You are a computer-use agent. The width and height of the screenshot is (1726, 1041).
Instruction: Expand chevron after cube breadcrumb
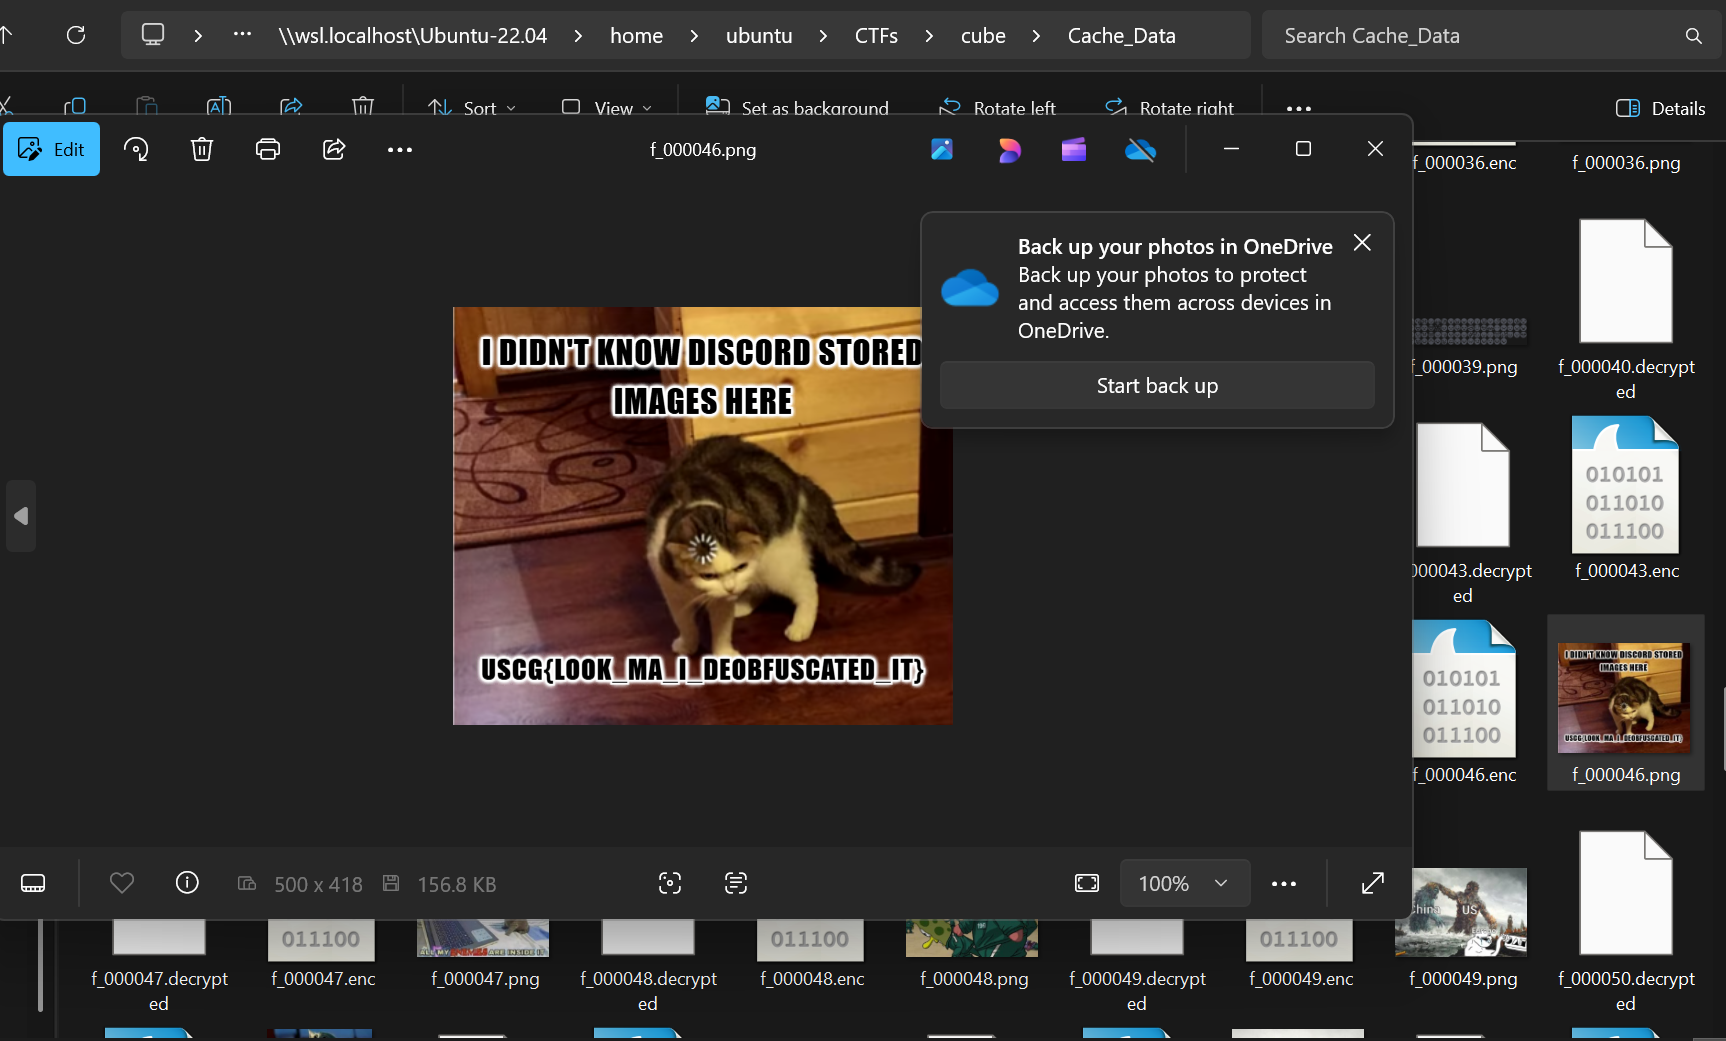click(1036, 35)
